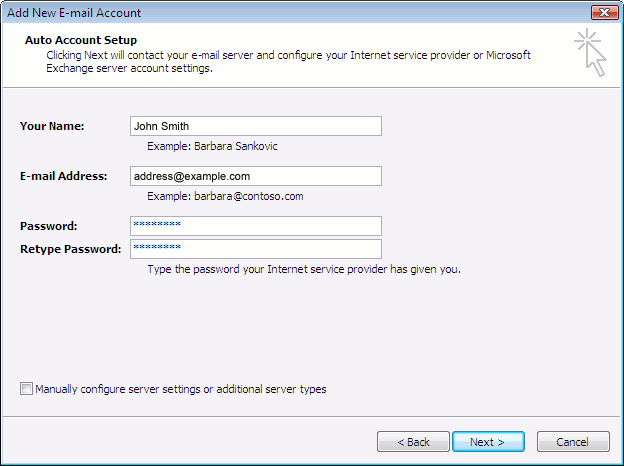The height and width of the screenshot is (466, 624).
Task: Cancel the e-mail account setup
Action: (572, 441)
